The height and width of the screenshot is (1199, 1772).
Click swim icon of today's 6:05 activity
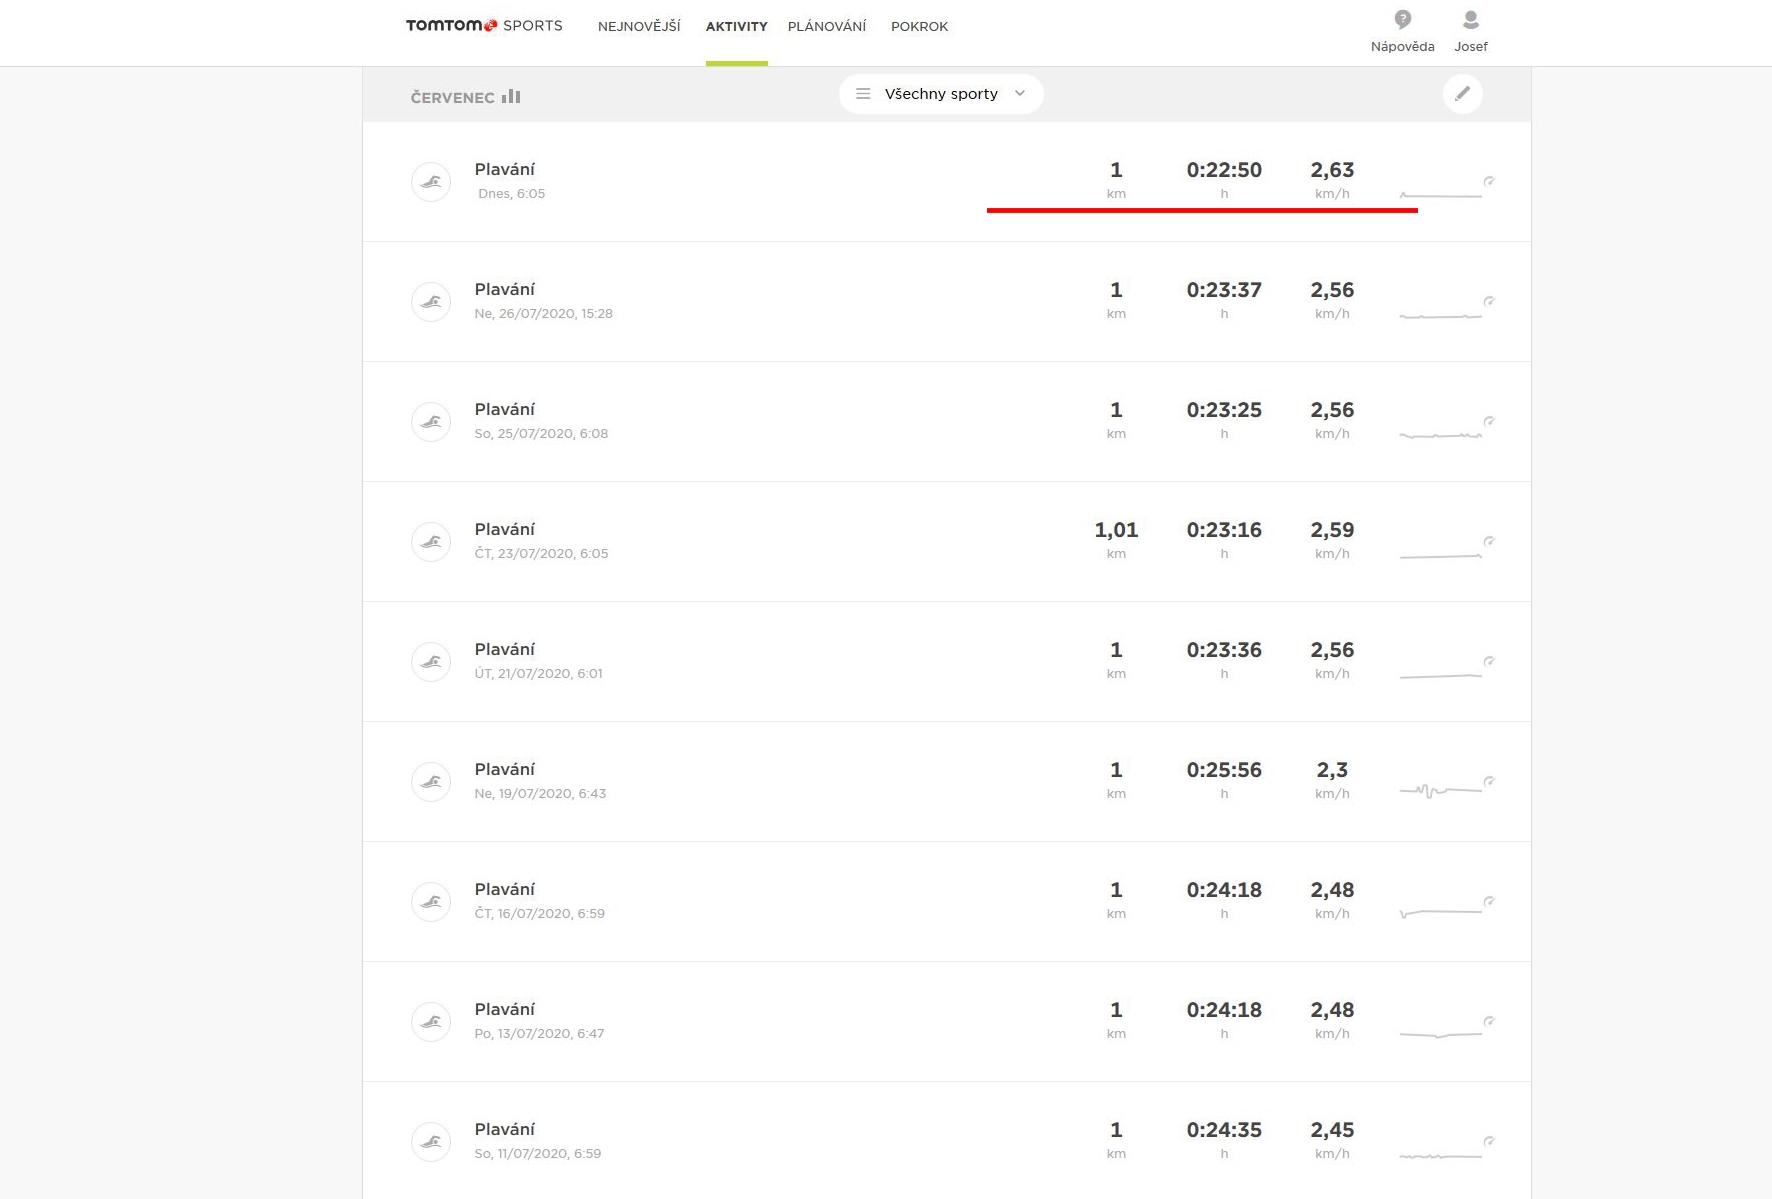tap(431, 182)
